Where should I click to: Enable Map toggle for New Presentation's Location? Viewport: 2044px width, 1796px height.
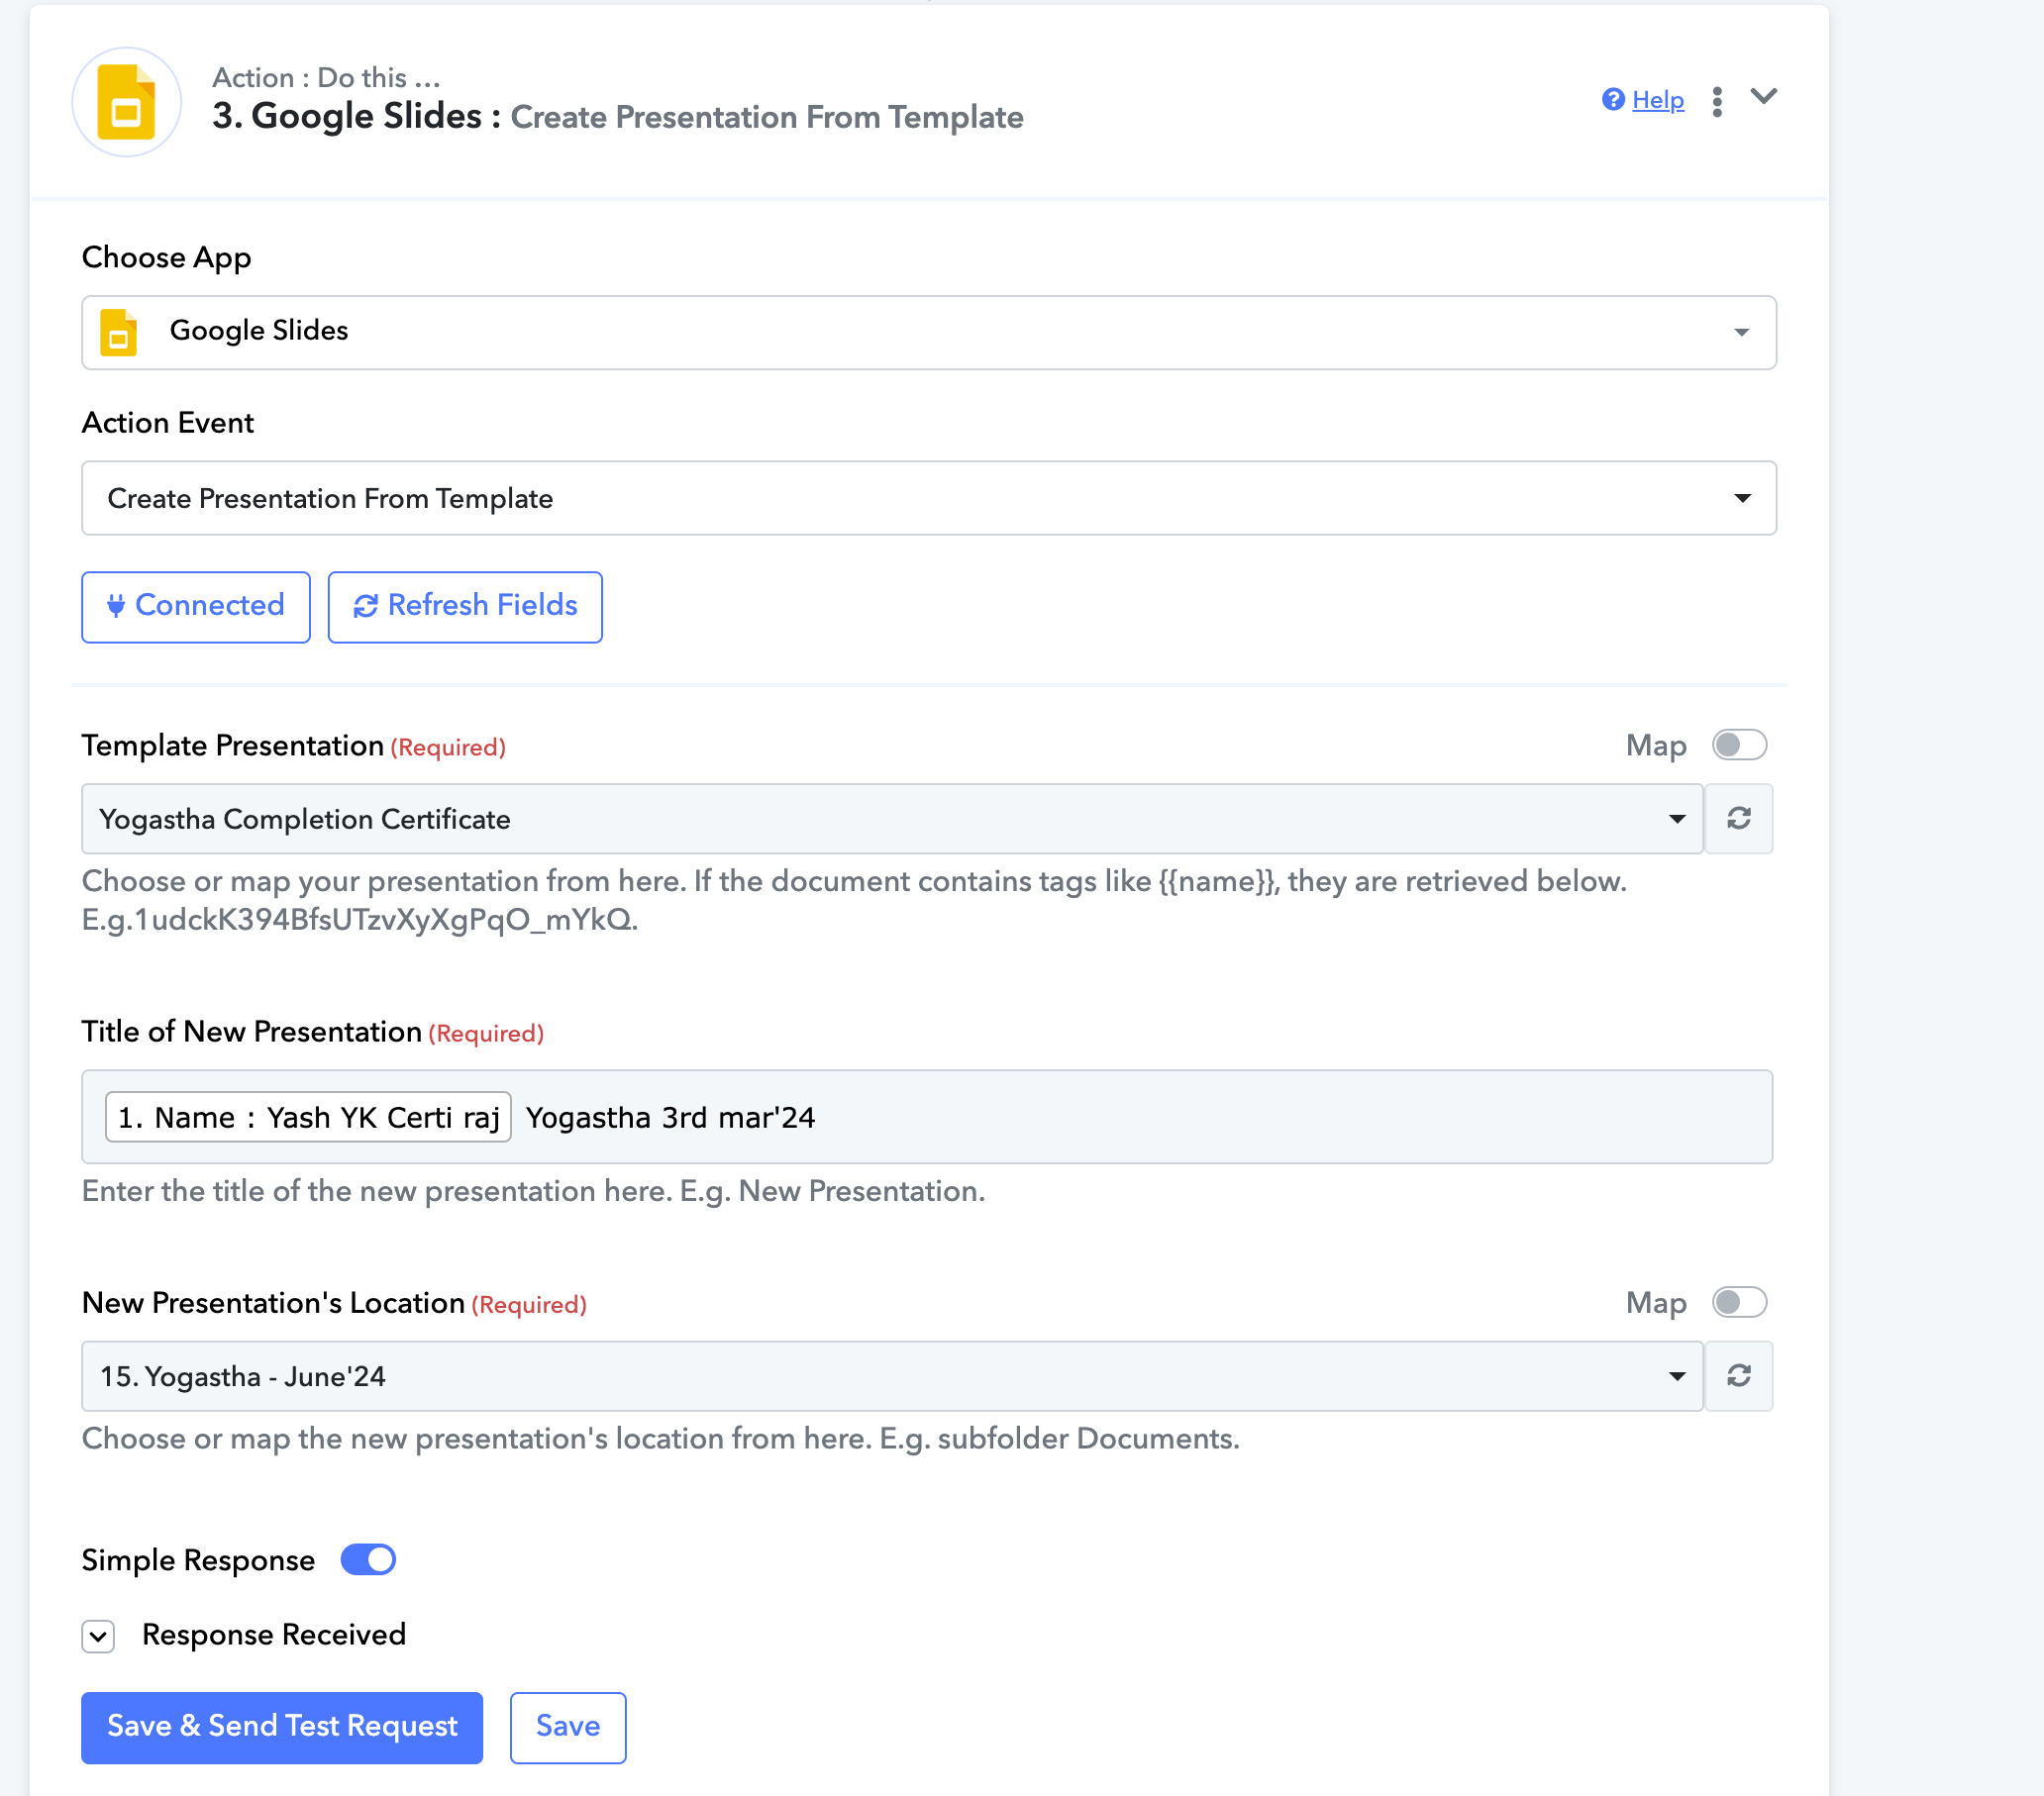[1739, 1302]
